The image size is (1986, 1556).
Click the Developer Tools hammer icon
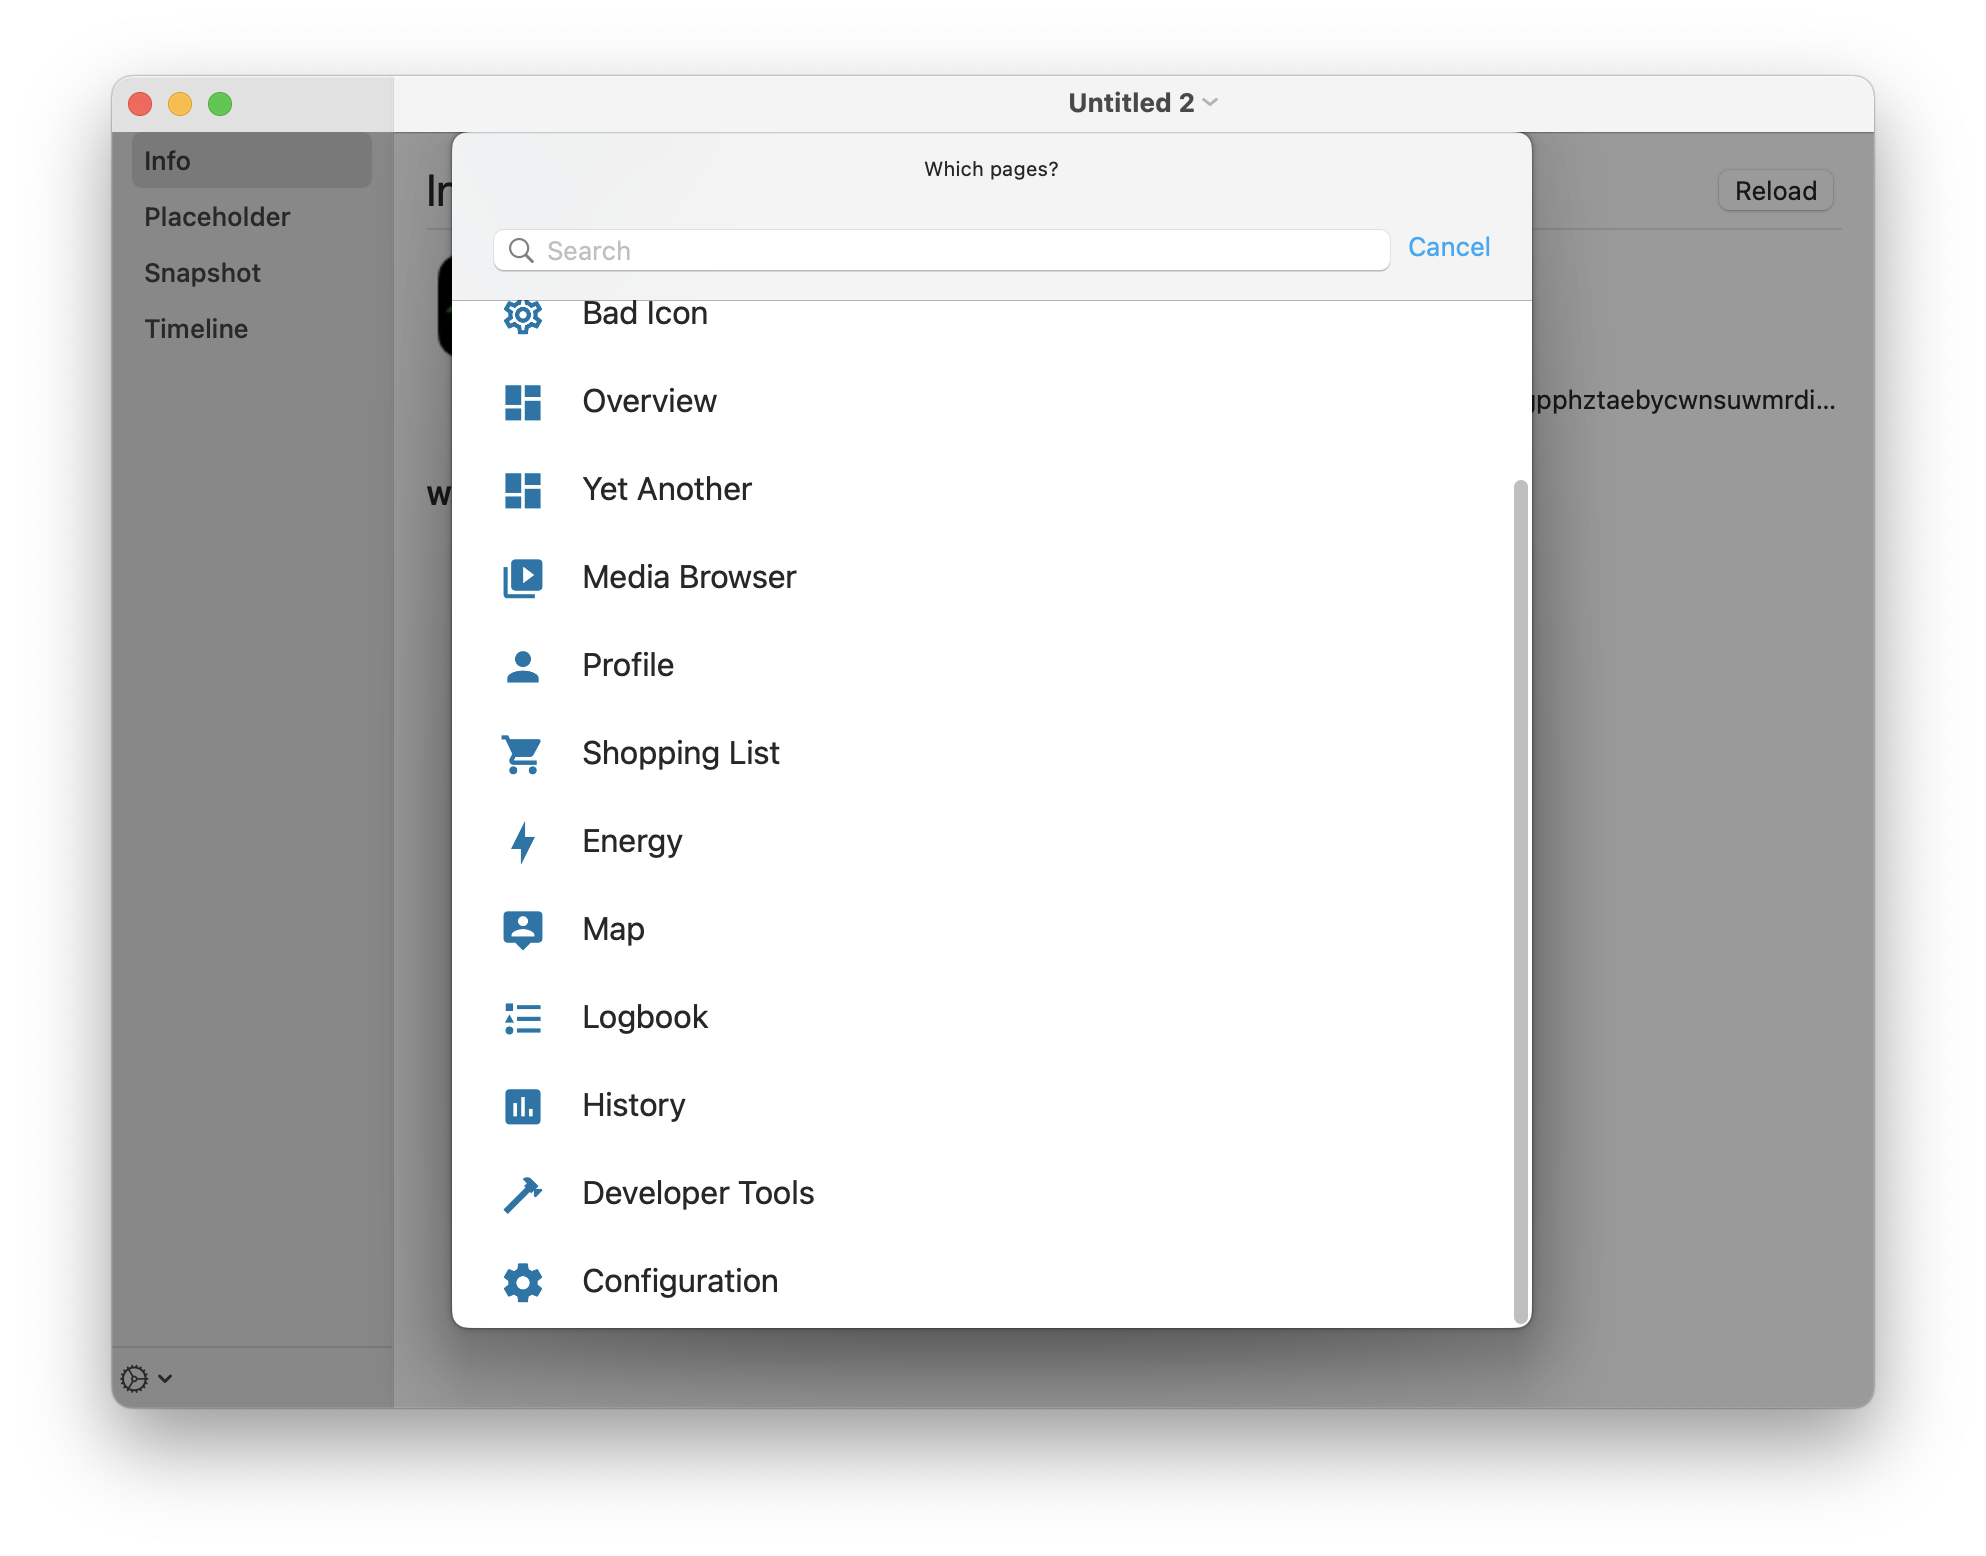[x=522, y=1194]
